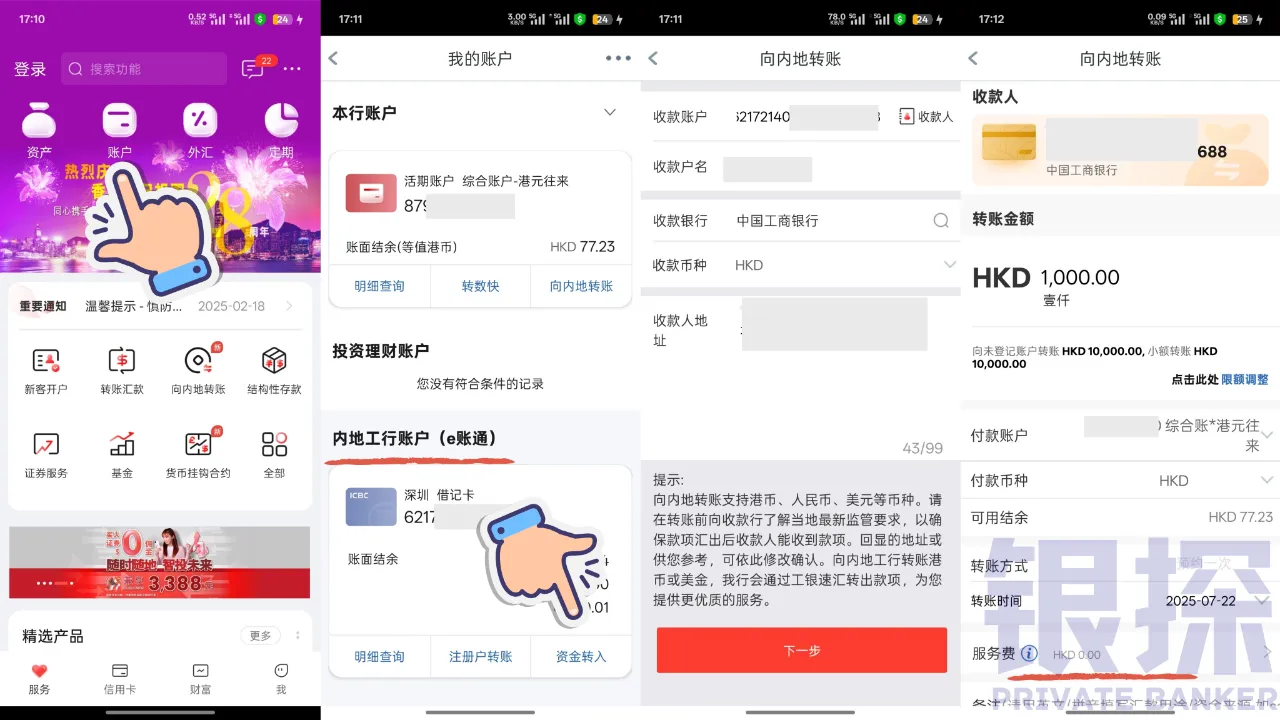
Task: Click the ICBC 深圳 借记卡 card icon
Action: click(x=371, y=507)
